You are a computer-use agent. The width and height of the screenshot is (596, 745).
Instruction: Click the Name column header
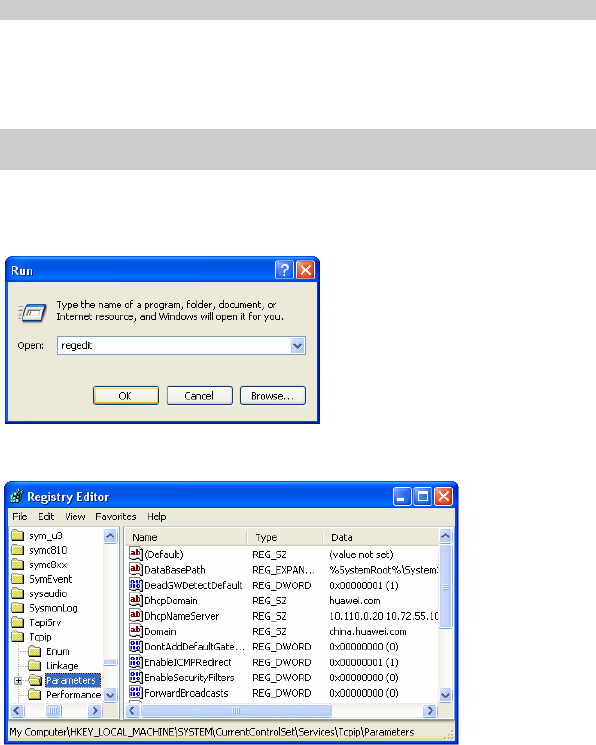187,537
